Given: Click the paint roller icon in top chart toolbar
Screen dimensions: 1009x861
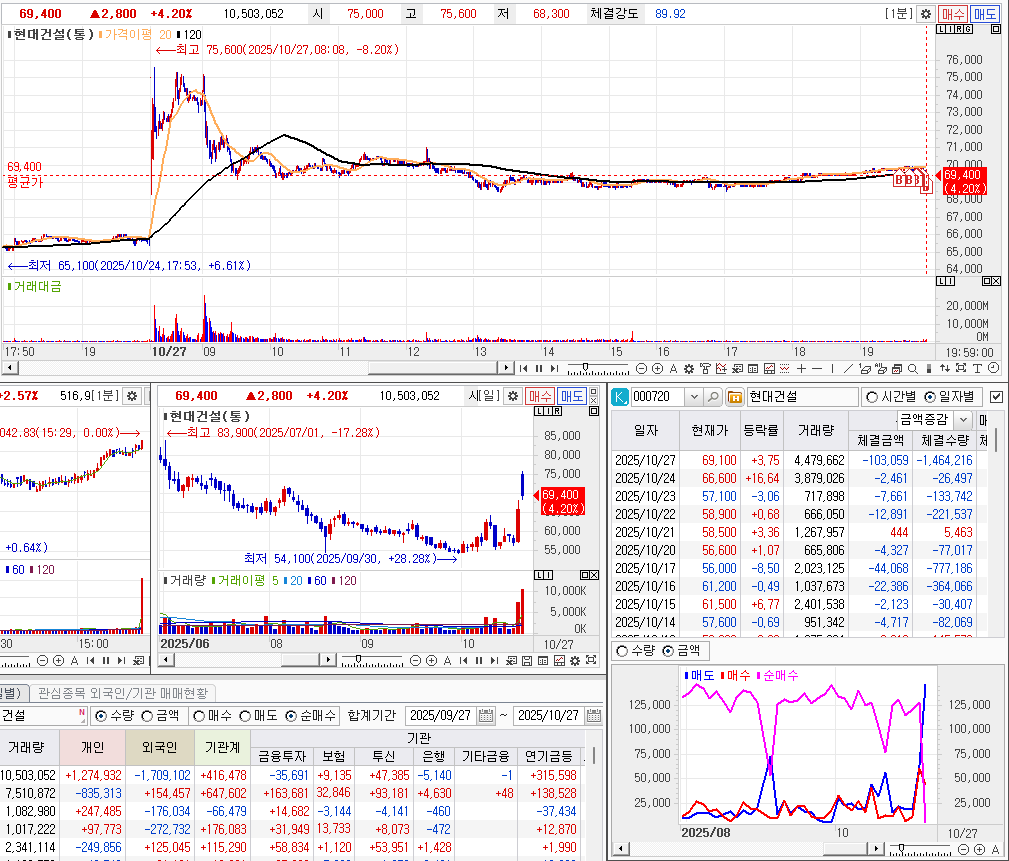Looking at the screenshot, I should [x=705, y=369].
